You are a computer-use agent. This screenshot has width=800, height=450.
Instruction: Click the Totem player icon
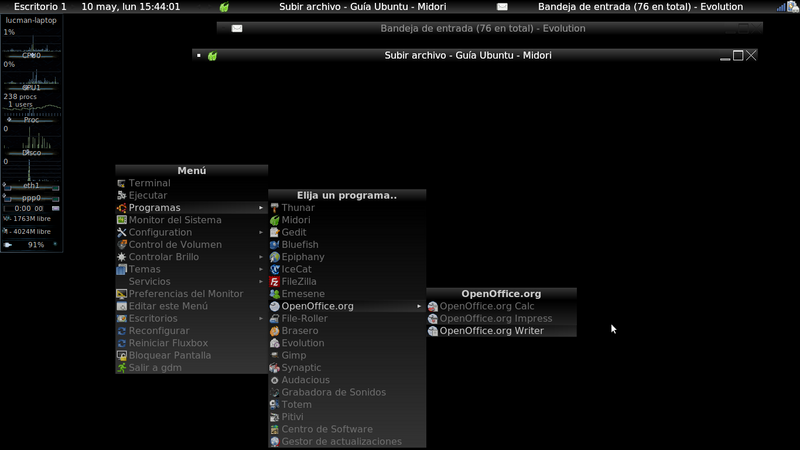click(x=275, y=405)
